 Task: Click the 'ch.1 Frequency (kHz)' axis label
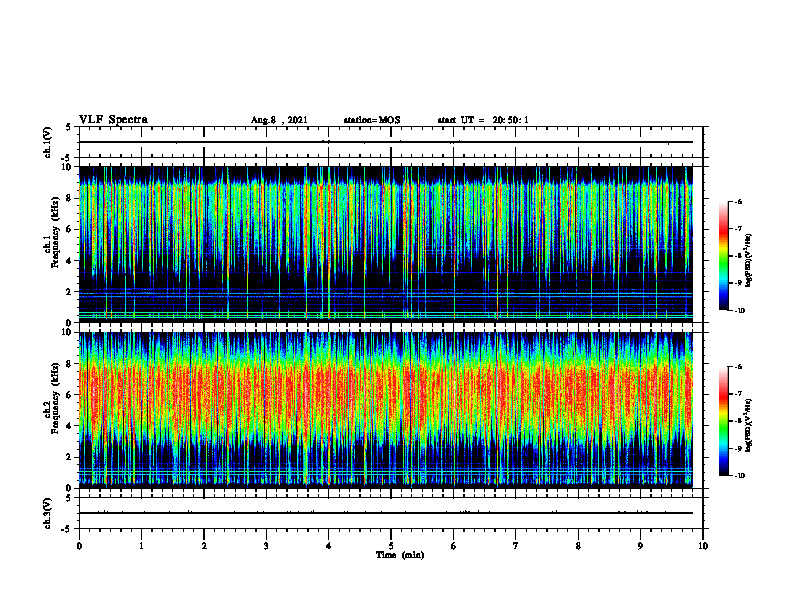point(51,232)
